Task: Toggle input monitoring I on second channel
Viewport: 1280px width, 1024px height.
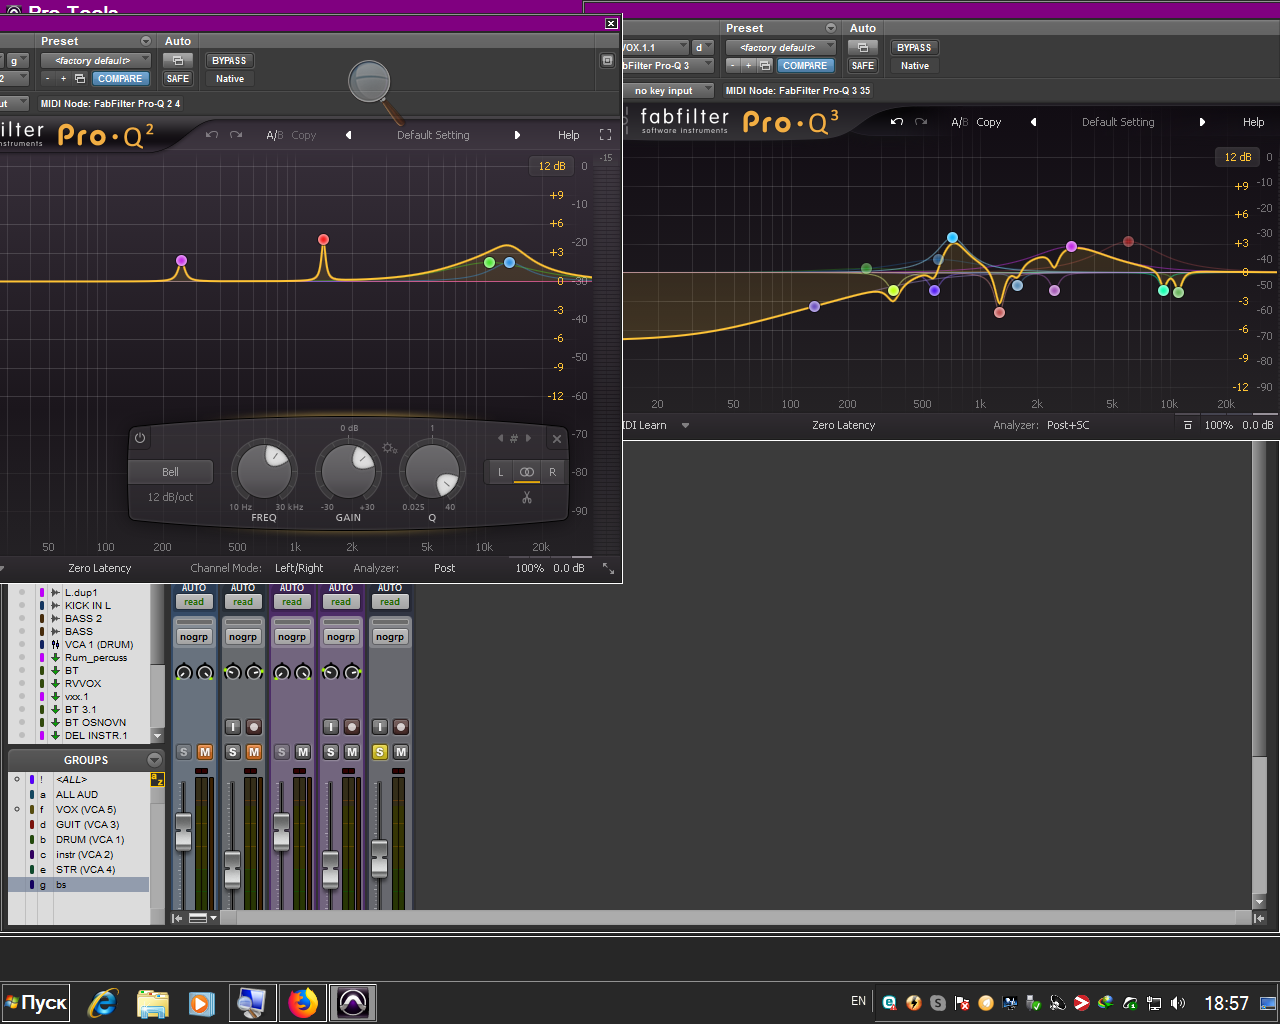Action: point(232,727)
